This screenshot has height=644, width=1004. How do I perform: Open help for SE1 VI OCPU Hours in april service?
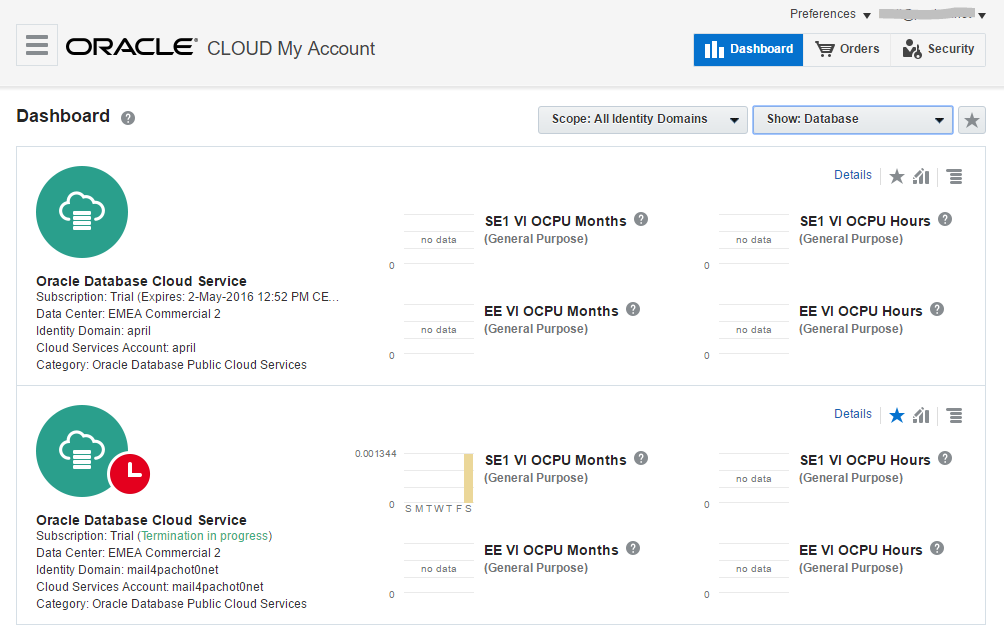tap(945, 220)
